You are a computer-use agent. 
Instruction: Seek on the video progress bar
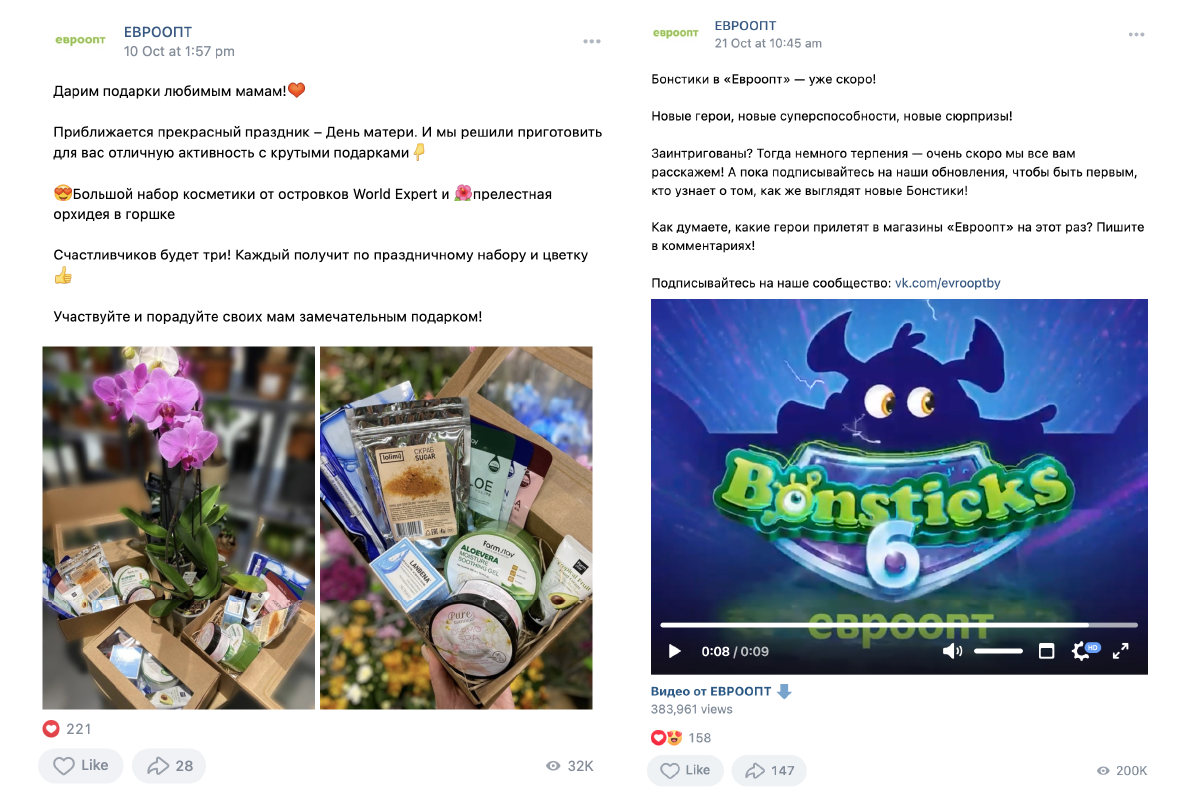point(898,625)
